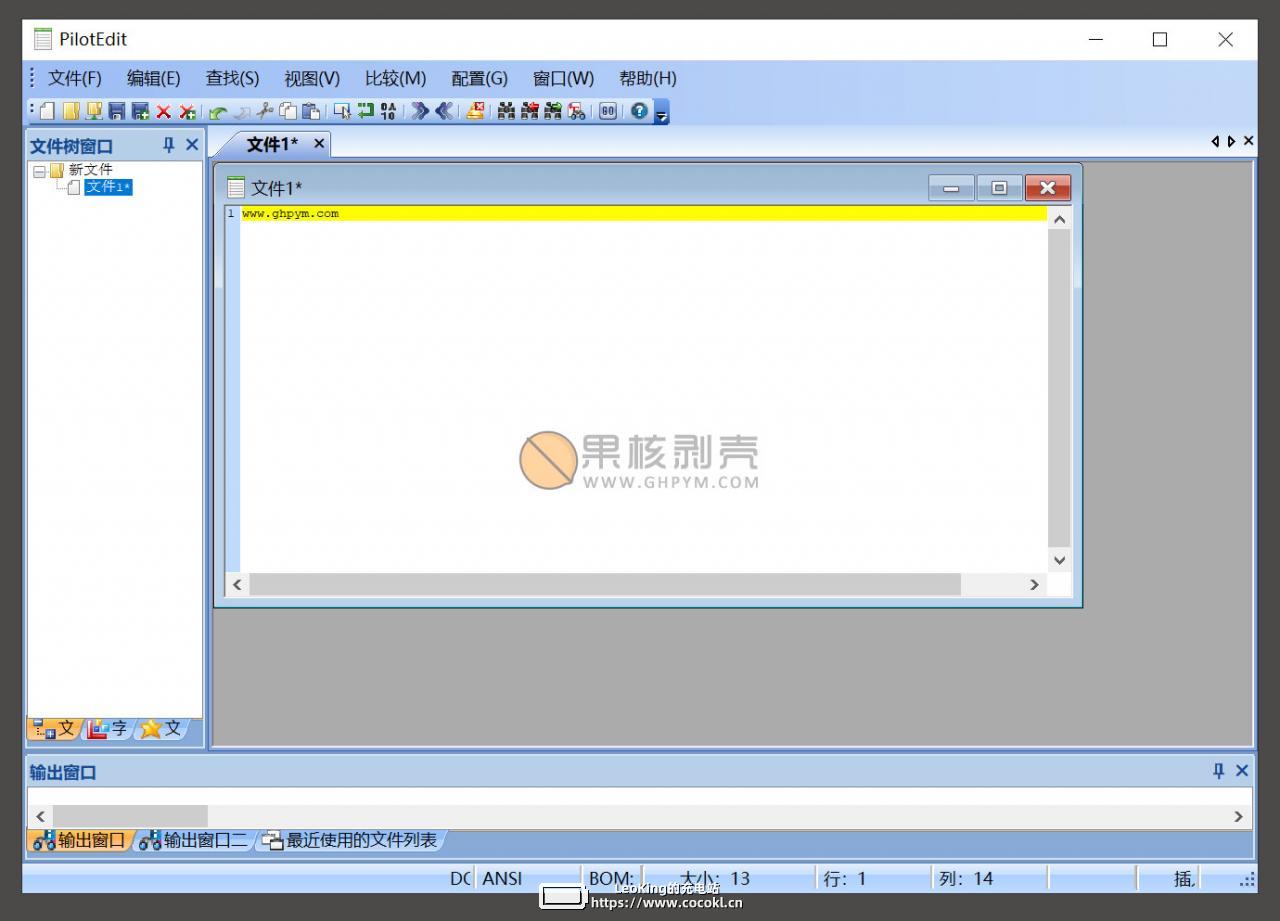Close the active document using the tab bar X

pyautogui.click(x=1248, y=142)
